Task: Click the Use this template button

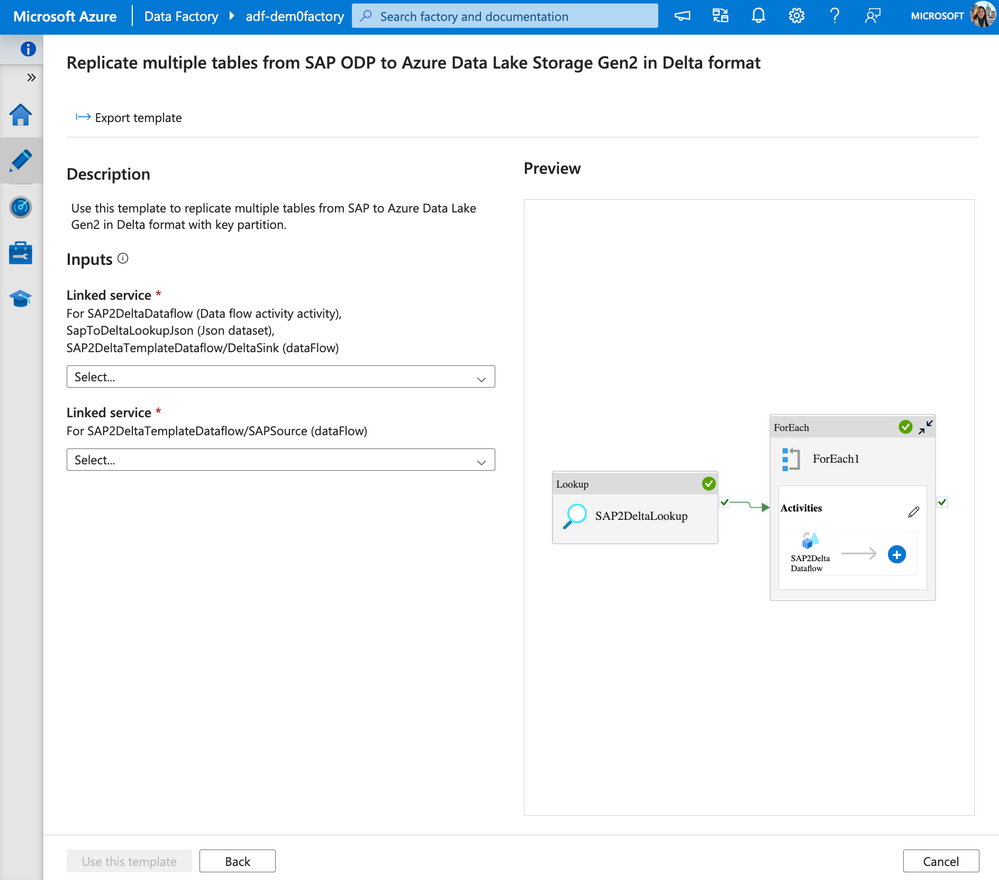Action: (x=129, y=861)
